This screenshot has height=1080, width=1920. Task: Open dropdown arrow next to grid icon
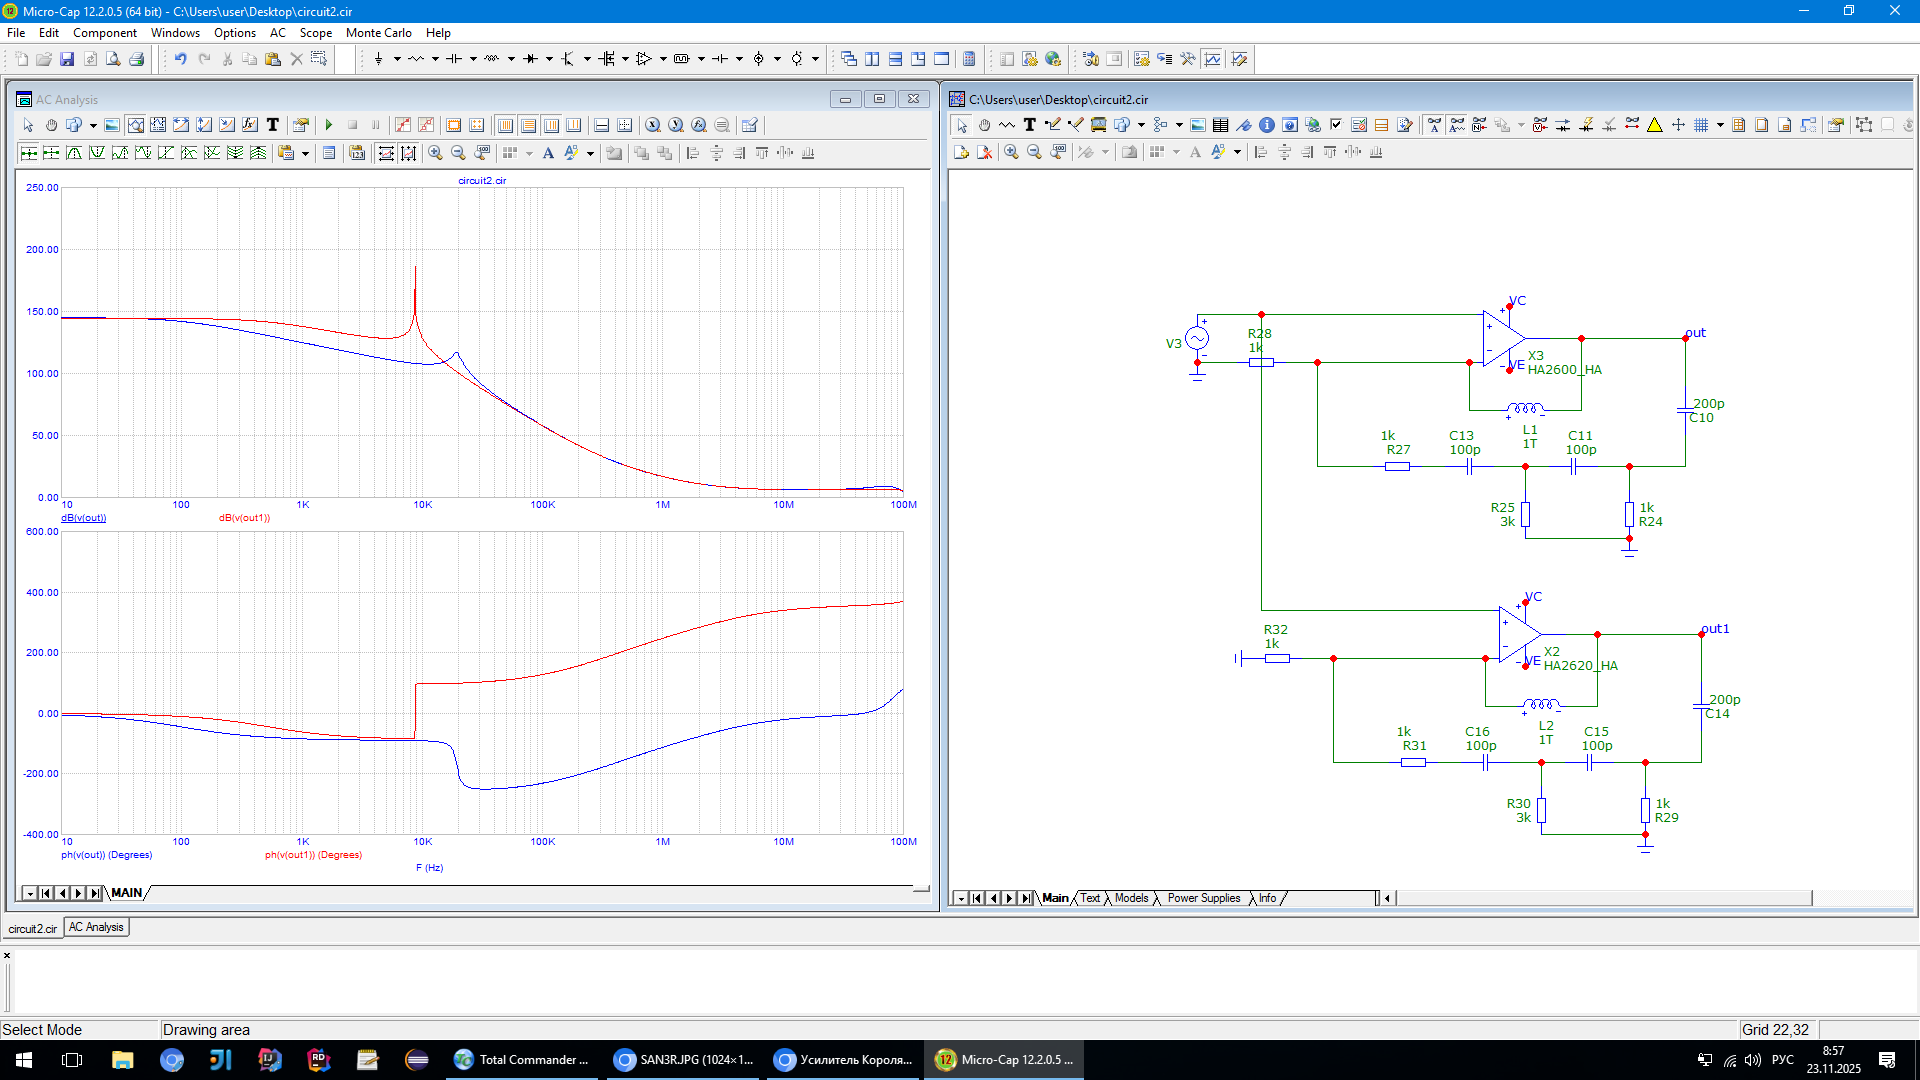point(1720,125)
